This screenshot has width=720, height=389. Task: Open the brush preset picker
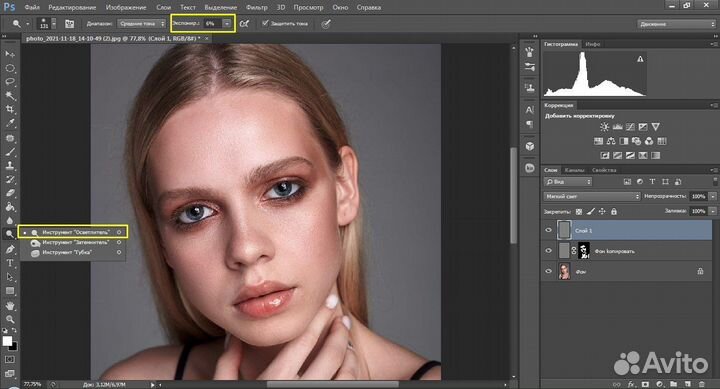(46, 23)
